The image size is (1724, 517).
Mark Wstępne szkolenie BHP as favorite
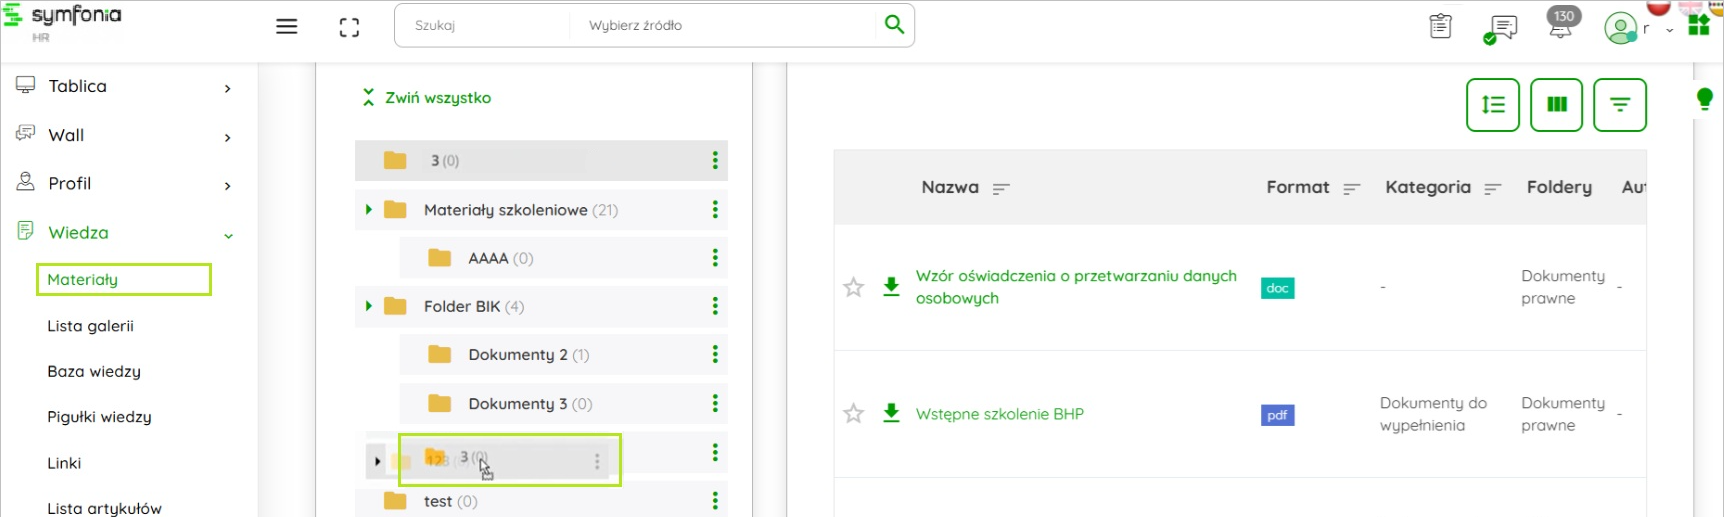[x=853, y=414]
